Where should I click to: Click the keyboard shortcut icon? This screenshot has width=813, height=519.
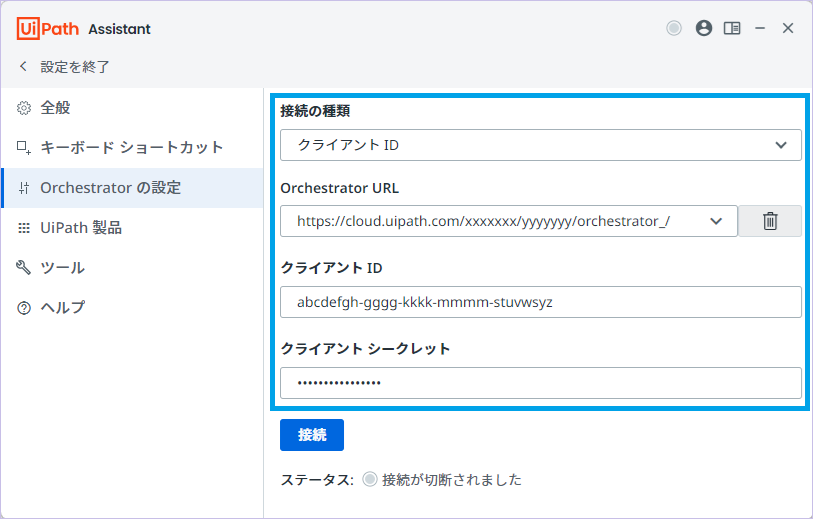(x=24, y=148)
